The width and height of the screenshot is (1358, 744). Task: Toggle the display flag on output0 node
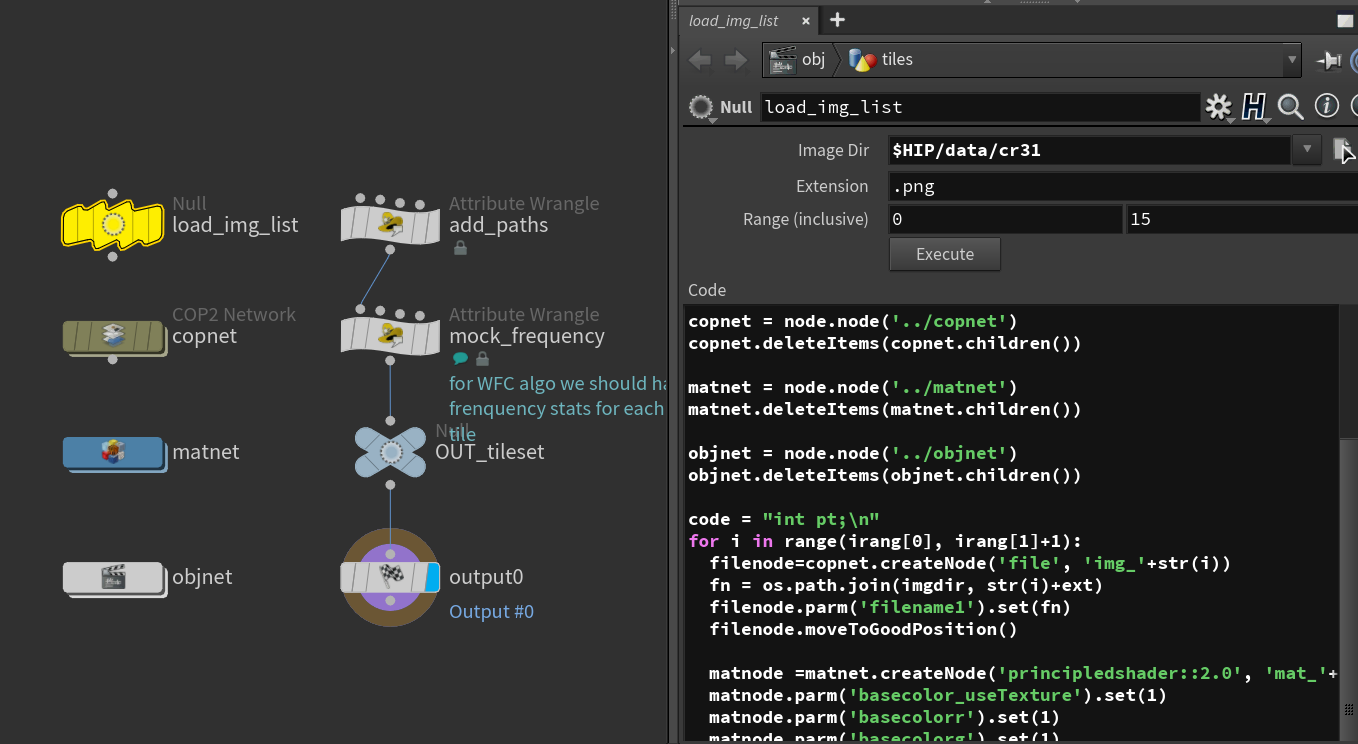(432, 577)
